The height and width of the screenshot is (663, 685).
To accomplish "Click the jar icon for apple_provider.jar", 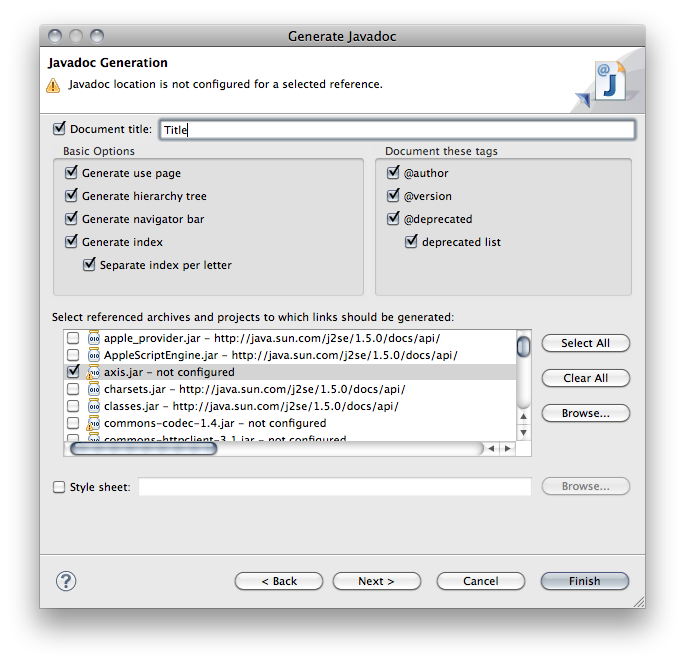I will pos(93,338).
